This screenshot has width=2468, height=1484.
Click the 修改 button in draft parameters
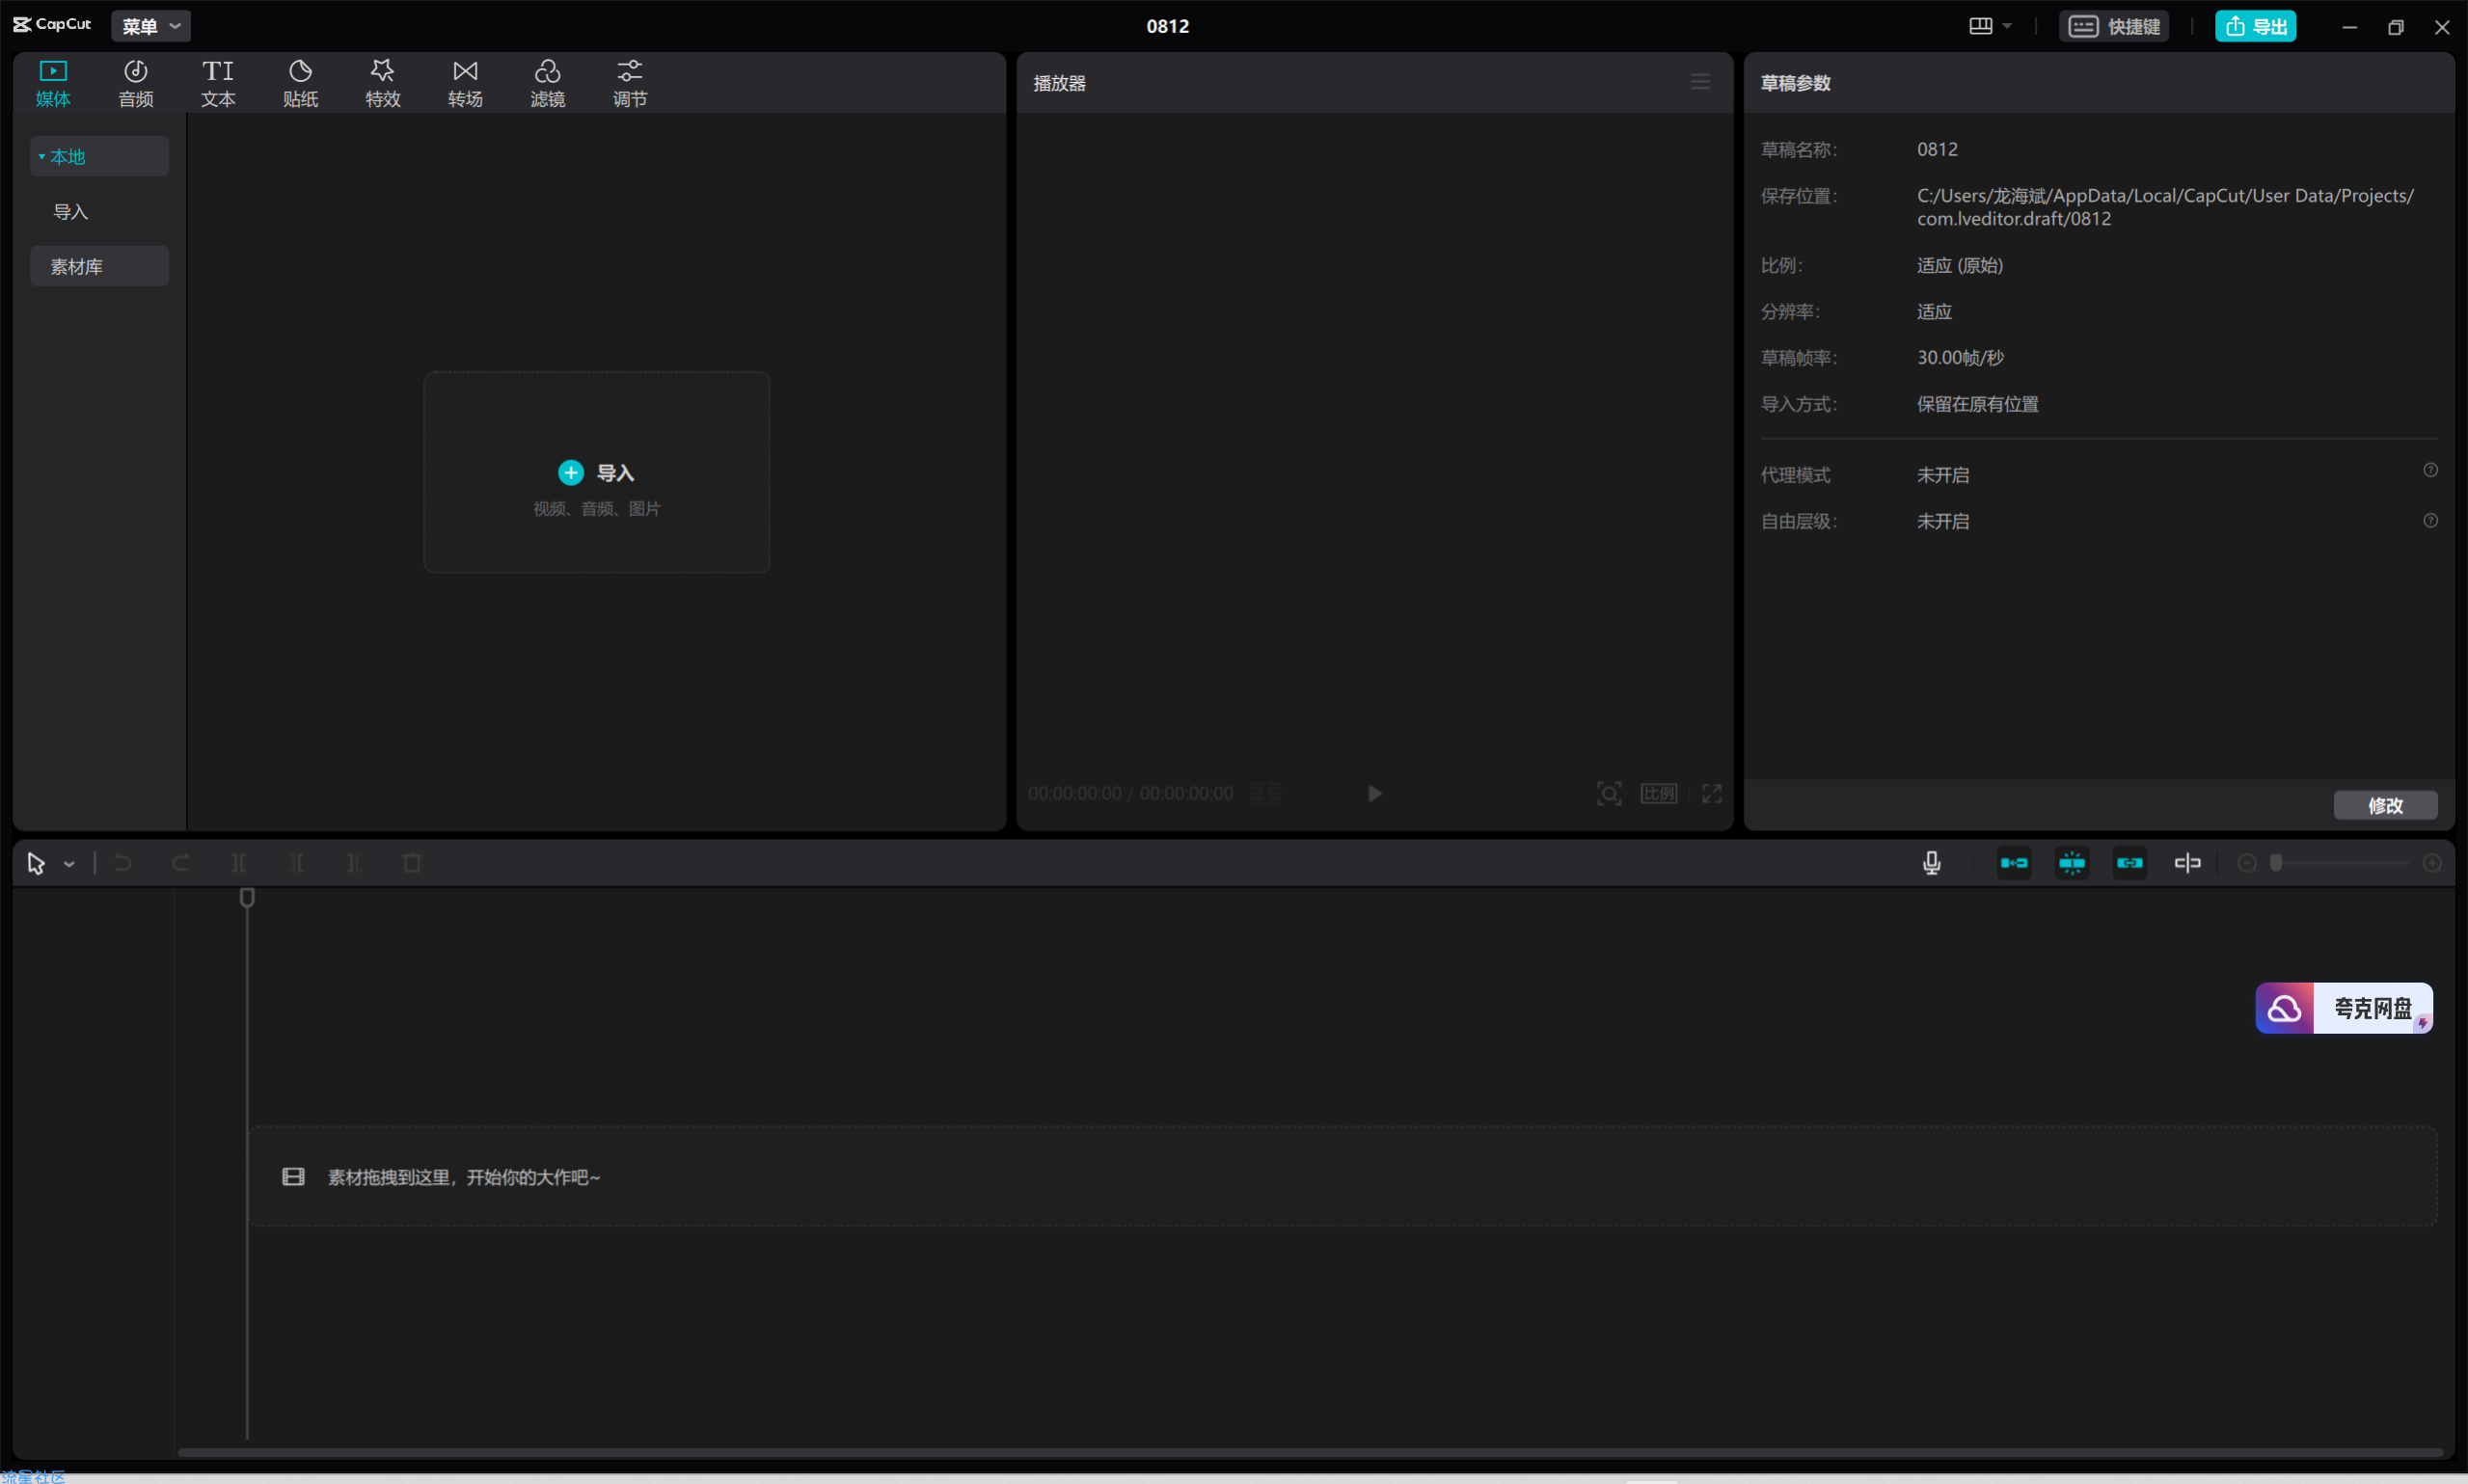(2385, 805)
